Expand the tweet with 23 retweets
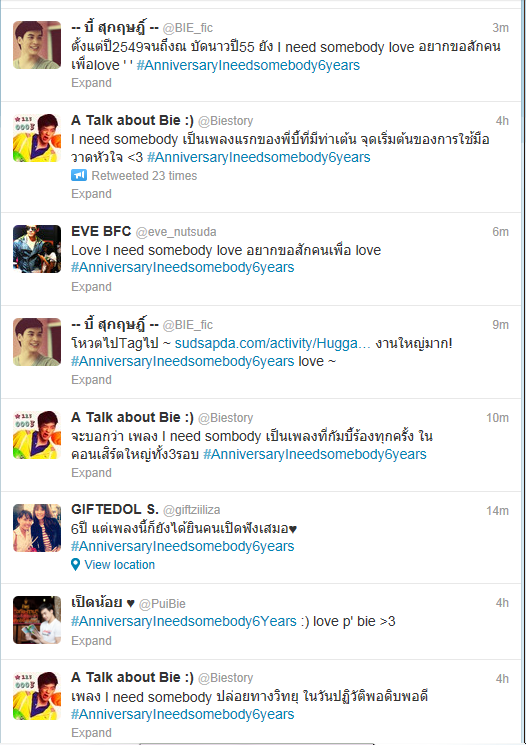The height and width of the screenshot is (745, 526). [x=91, y=194]
